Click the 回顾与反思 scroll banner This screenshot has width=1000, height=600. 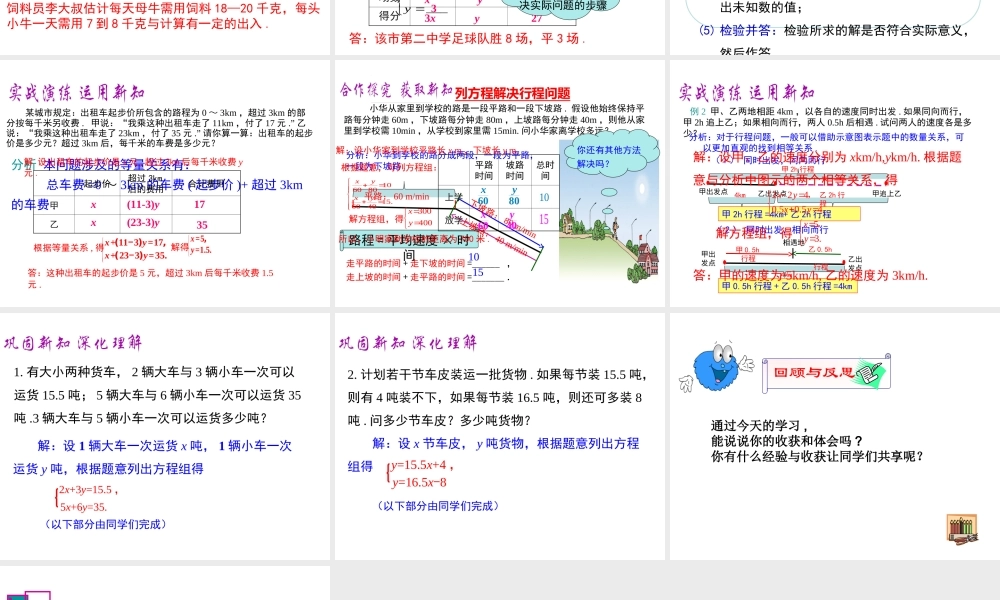pyautogui.click(x=827, y=373)
